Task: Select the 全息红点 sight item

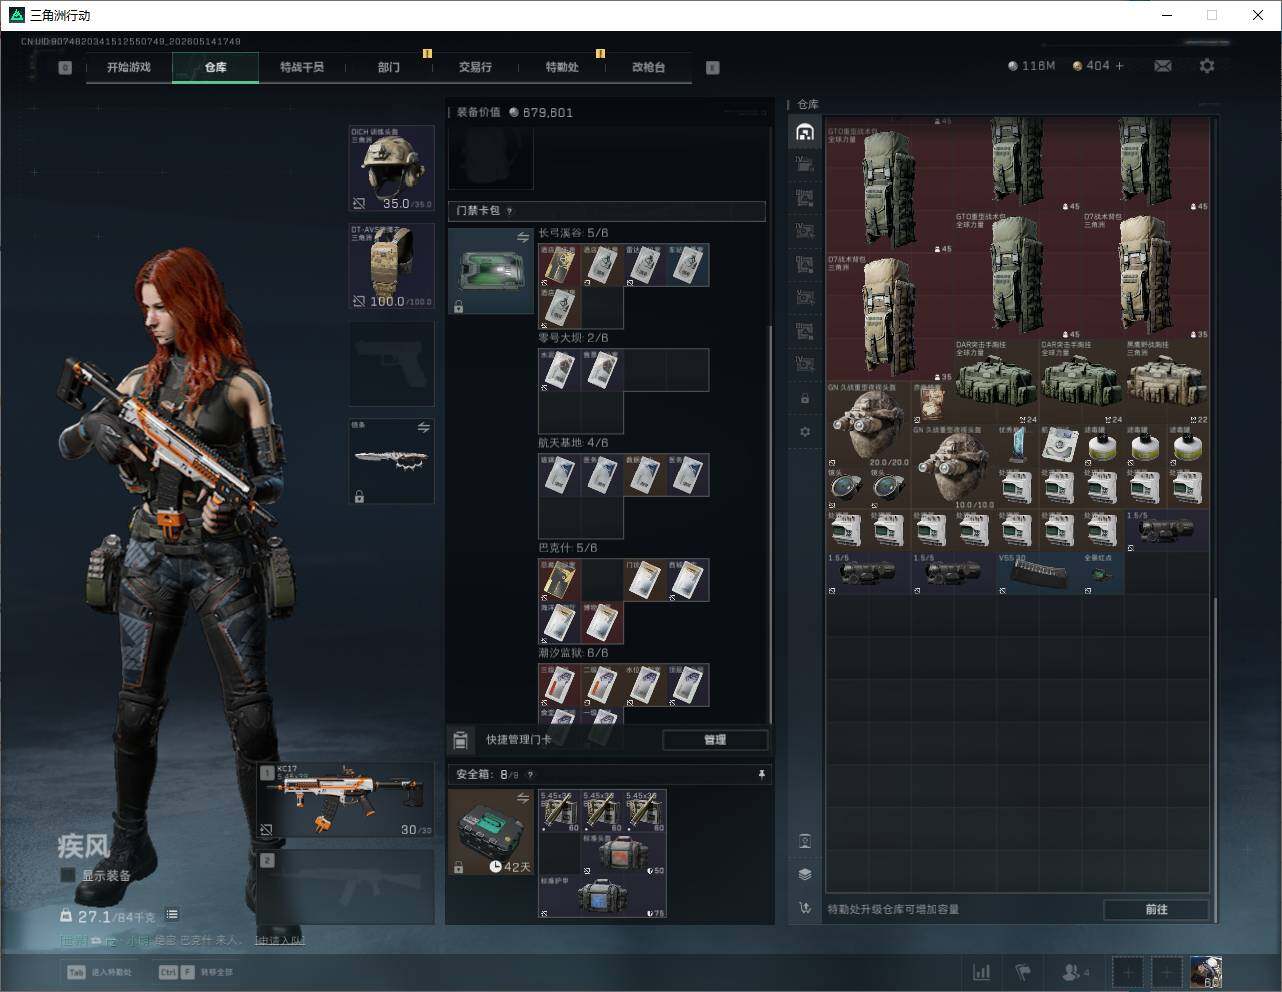Action: pos(1103,573)
